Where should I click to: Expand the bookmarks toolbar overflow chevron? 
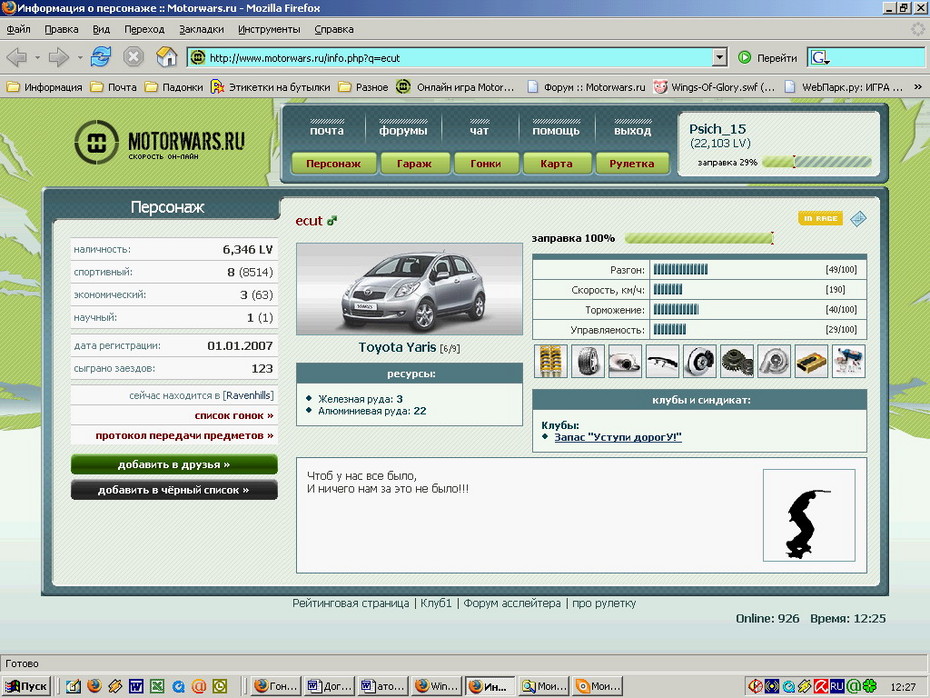pos(918,87)
